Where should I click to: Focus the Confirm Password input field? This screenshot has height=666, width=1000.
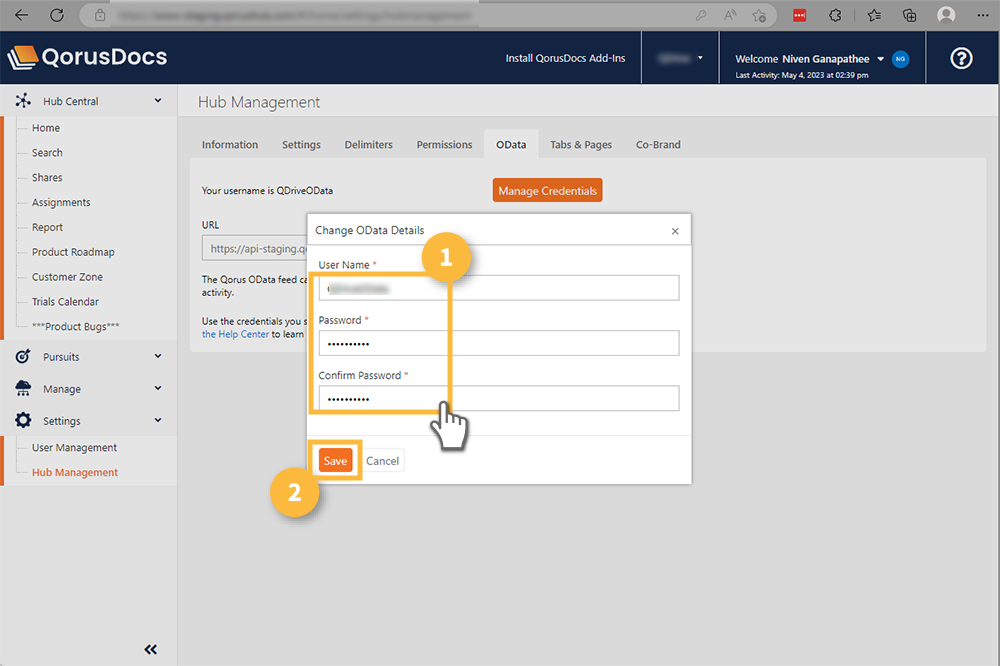point(499,399)
